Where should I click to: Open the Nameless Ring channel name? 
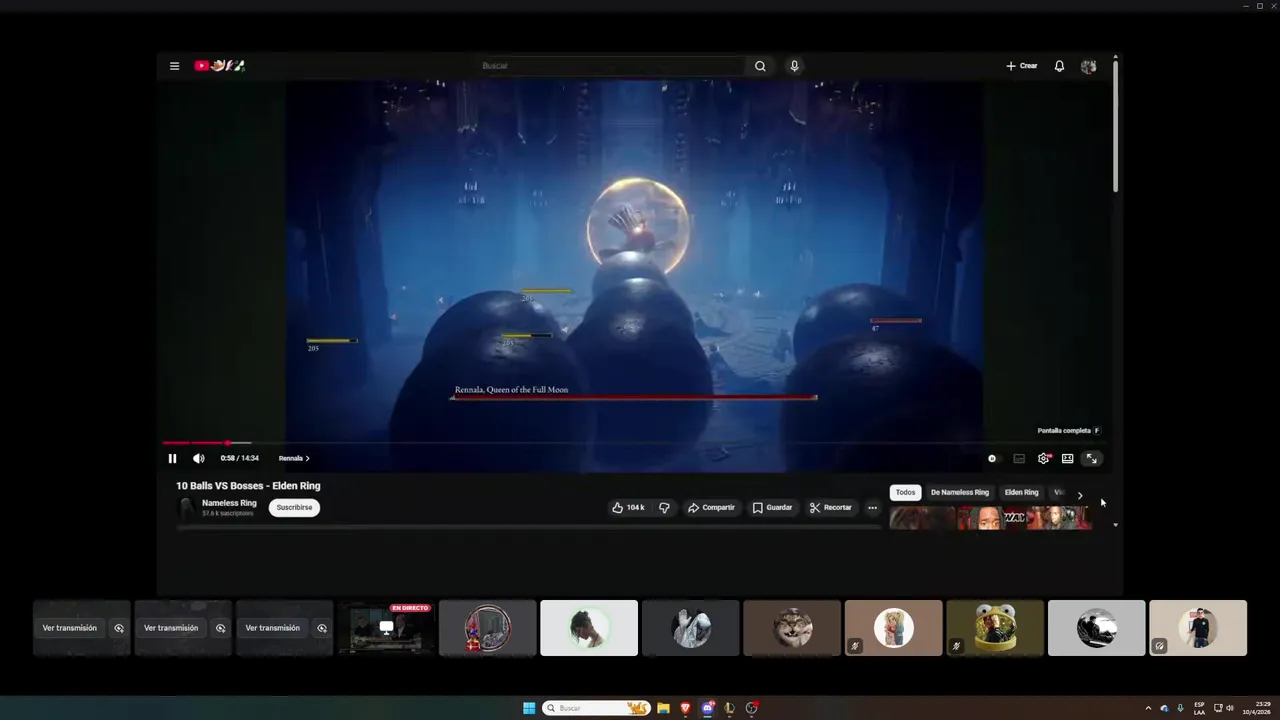(229, 503)
